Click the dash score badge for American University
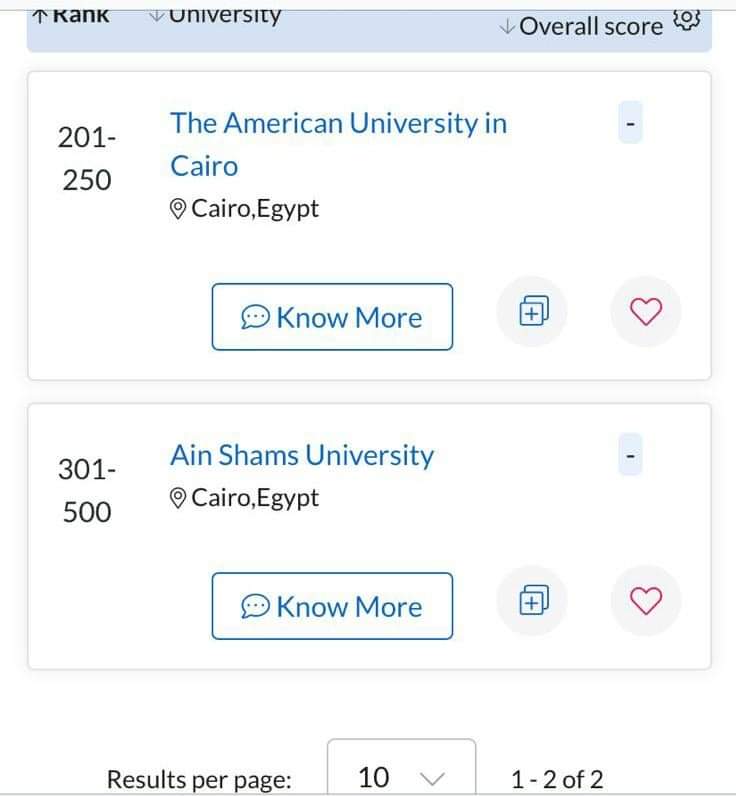This screenshot has width=736, height=796. click(x=630, y=124)
